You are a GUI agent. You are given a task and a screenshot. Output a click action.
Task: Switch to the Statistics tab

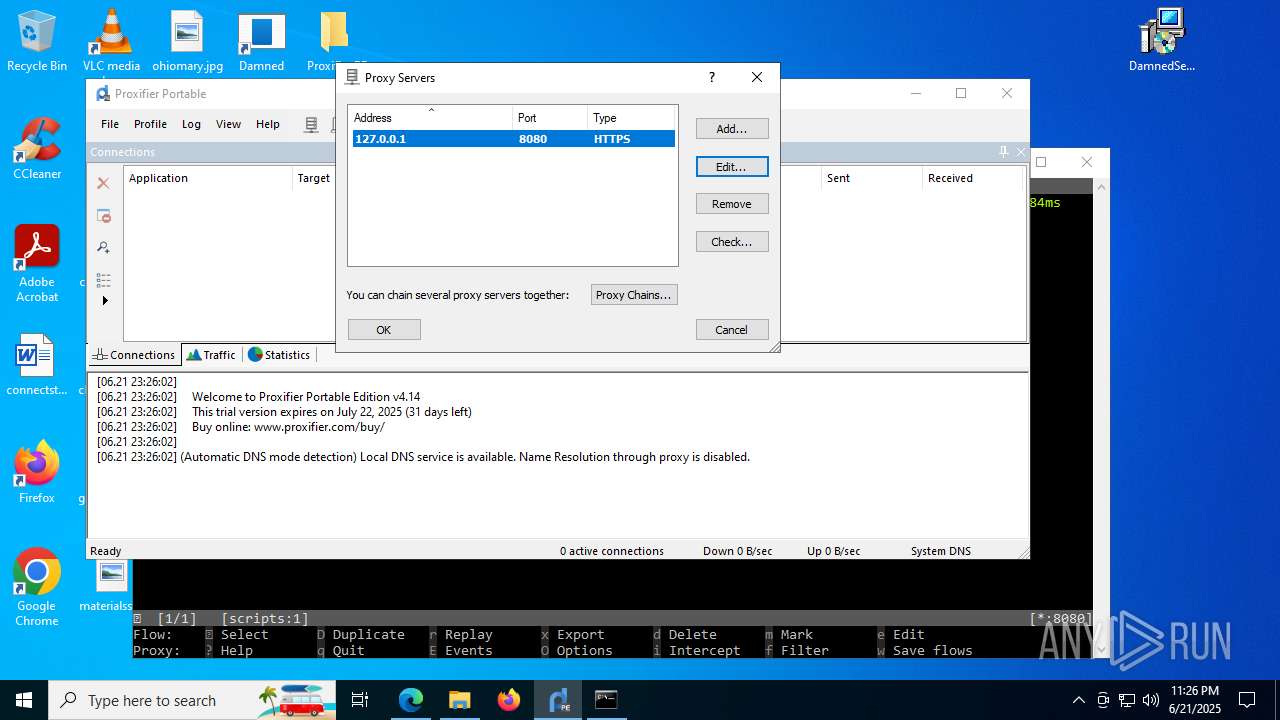click(x=279, y=355)
